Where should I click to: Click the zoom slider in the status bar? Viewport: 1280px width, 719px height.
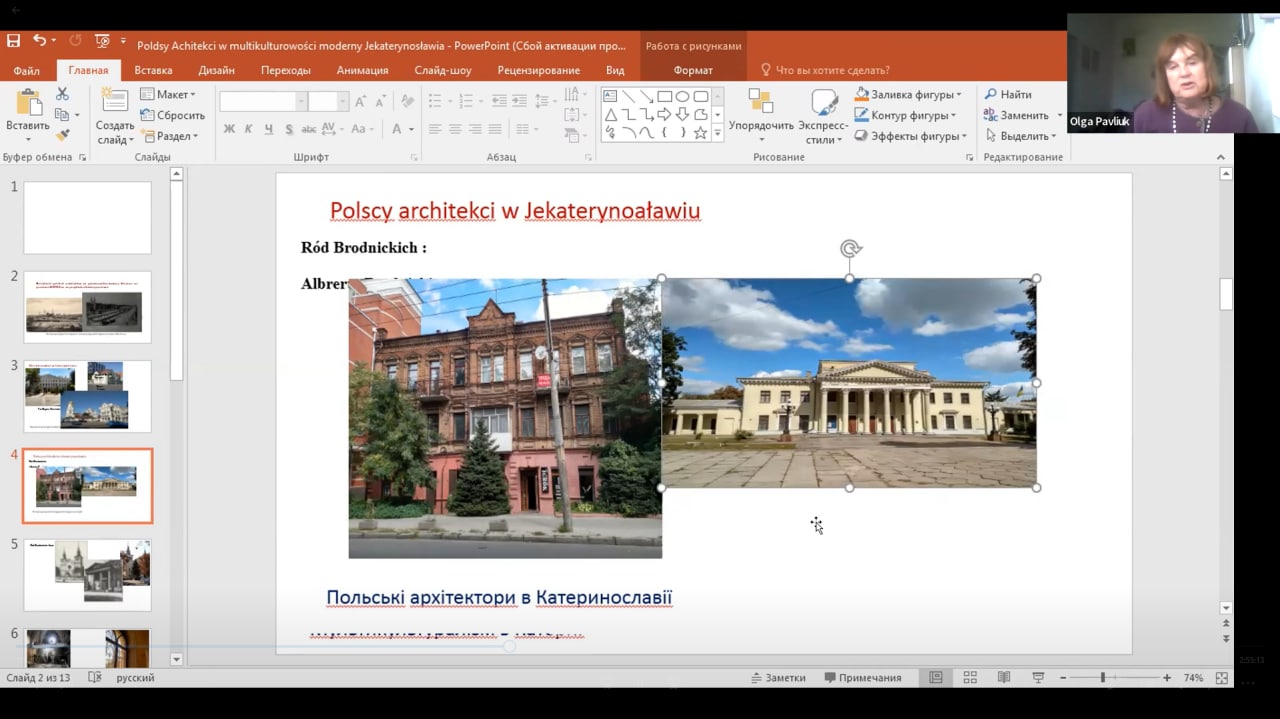(x=1103, y=678)
